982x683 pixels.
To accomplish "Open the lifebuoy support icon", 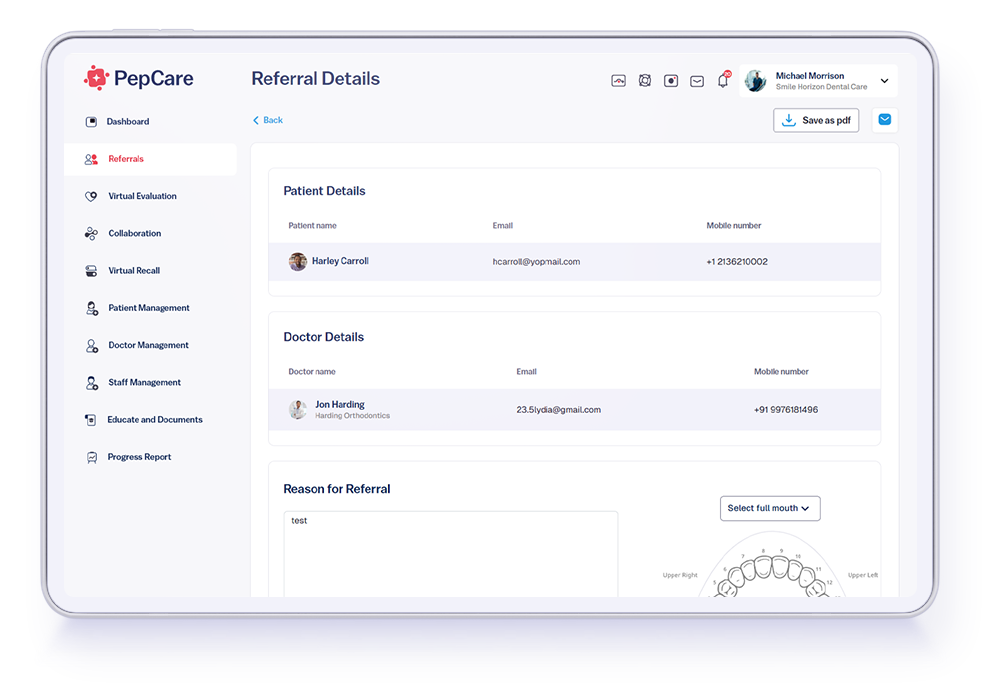I will (644, 81).
